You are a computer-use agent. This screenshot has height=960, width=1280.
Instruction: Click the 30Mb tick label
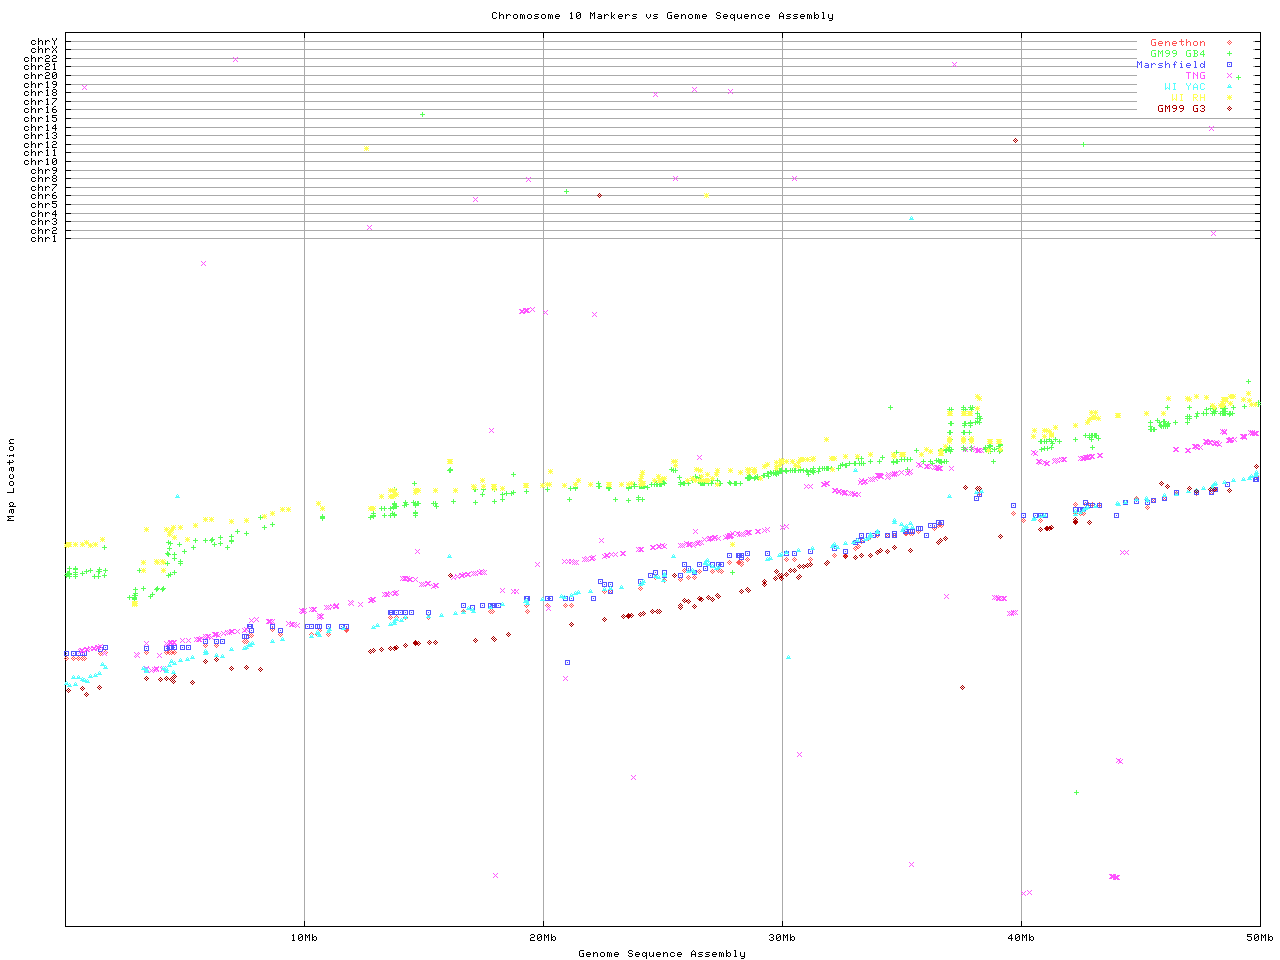[782, 938]
